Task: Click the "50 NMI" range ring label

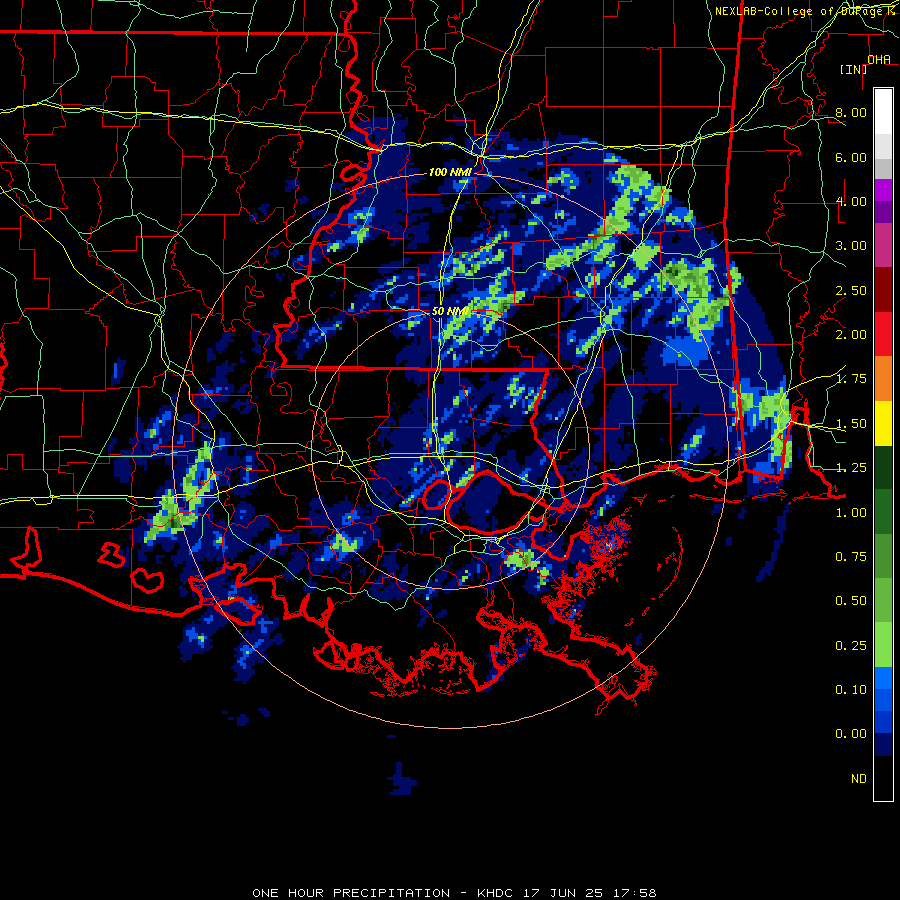Action: [451, 311]
